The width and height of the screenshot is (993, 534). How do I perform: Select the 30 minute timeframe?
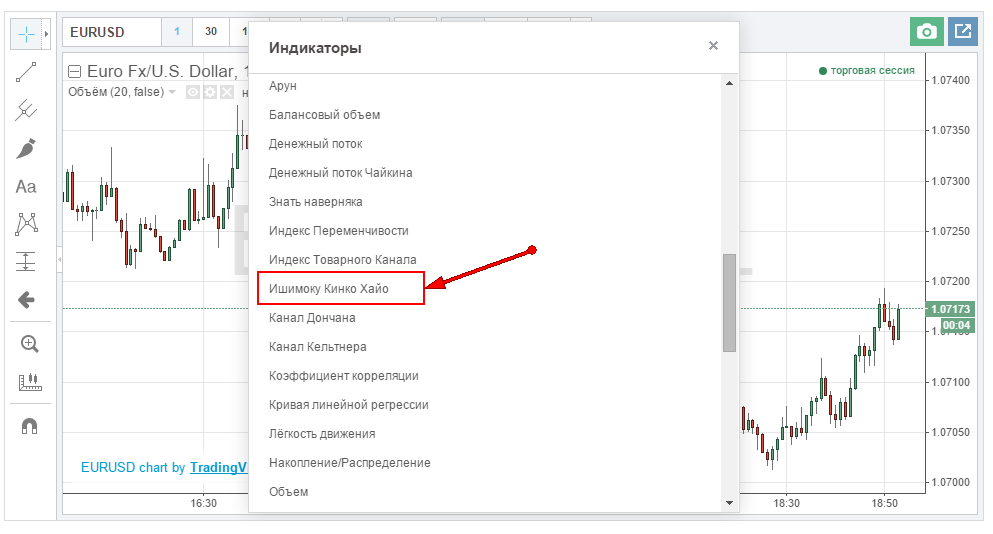tap(211, 32)
